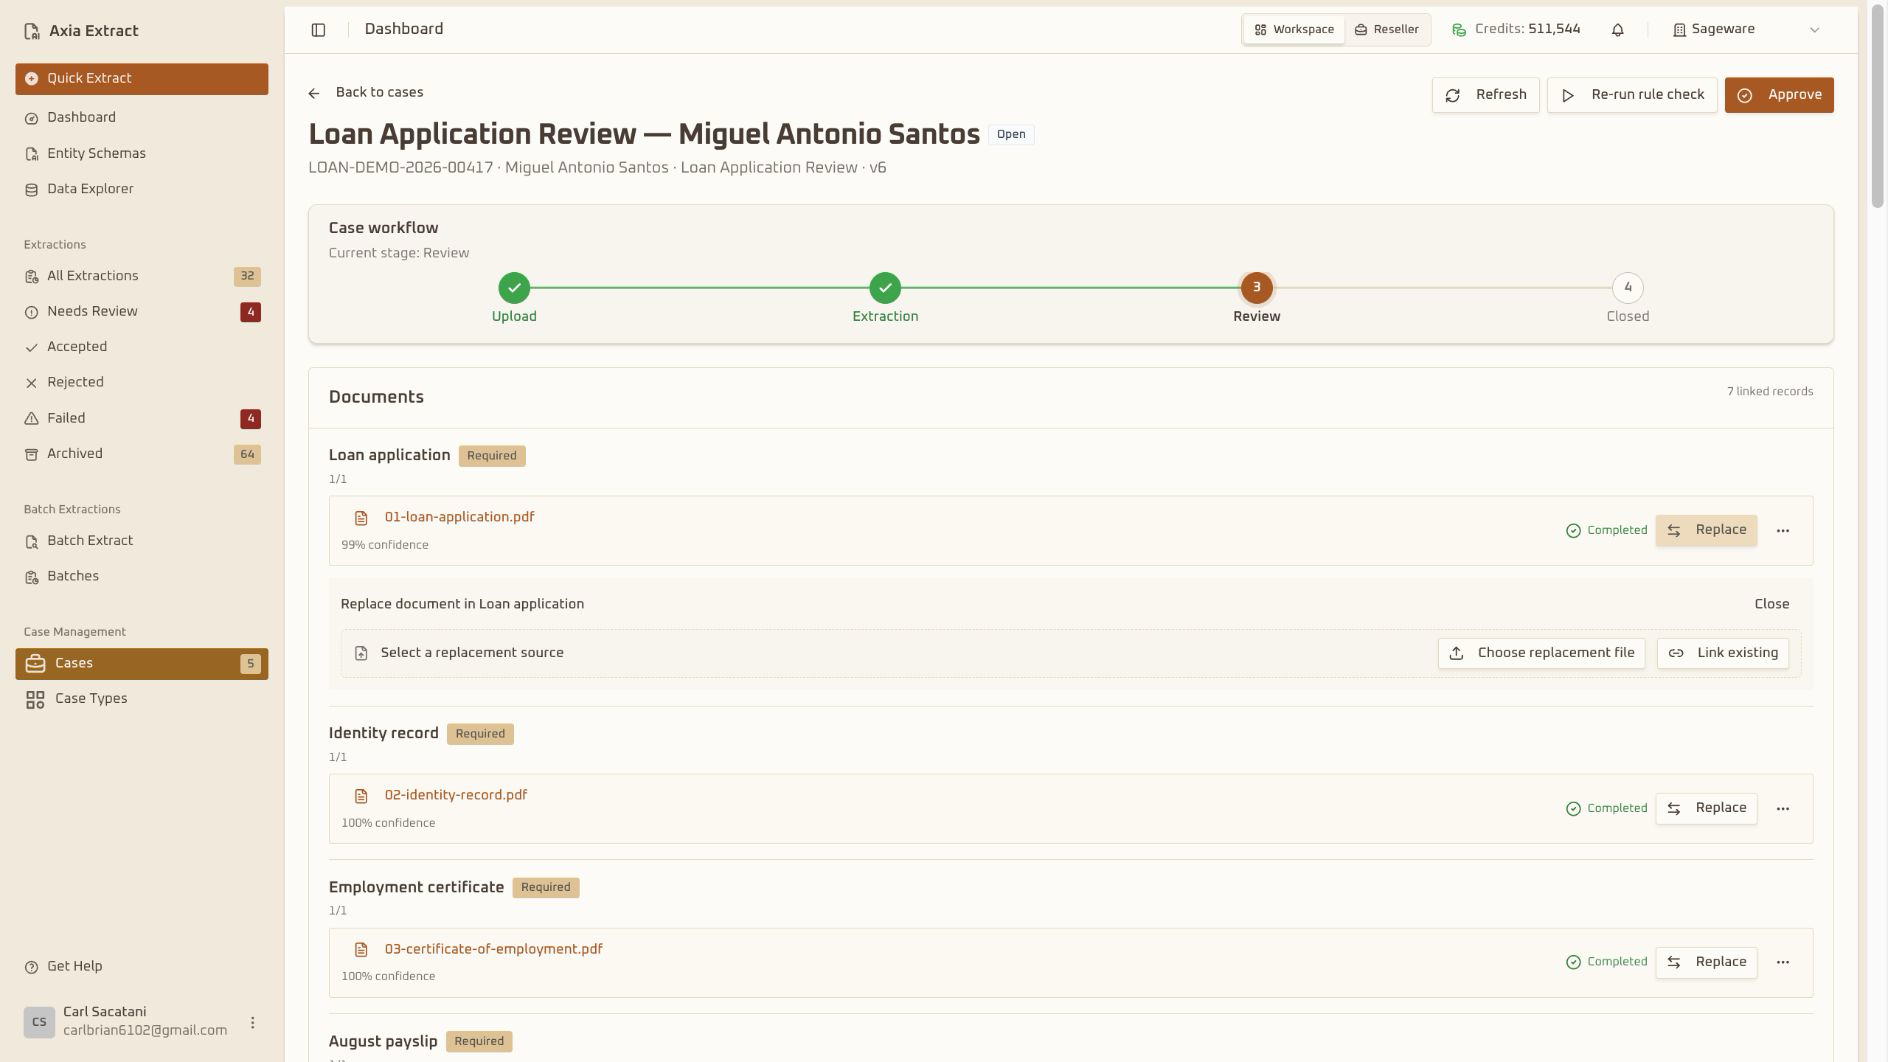This screenshot has height=1062, width=1888.
Task: Open 03-certificate-of-employment.pdf file link
Action: [493, 950]
